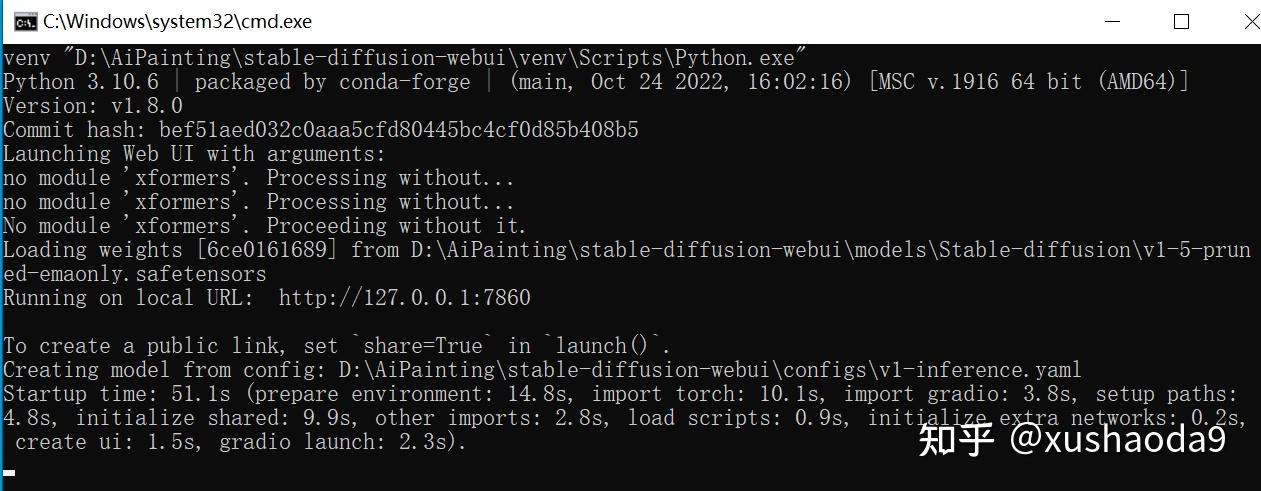The image size is (1261, 491).
Task: Click the title bar text C:\Windows\system32\cmd.exe
Action: pyautogui.click(x=177, y=21)
